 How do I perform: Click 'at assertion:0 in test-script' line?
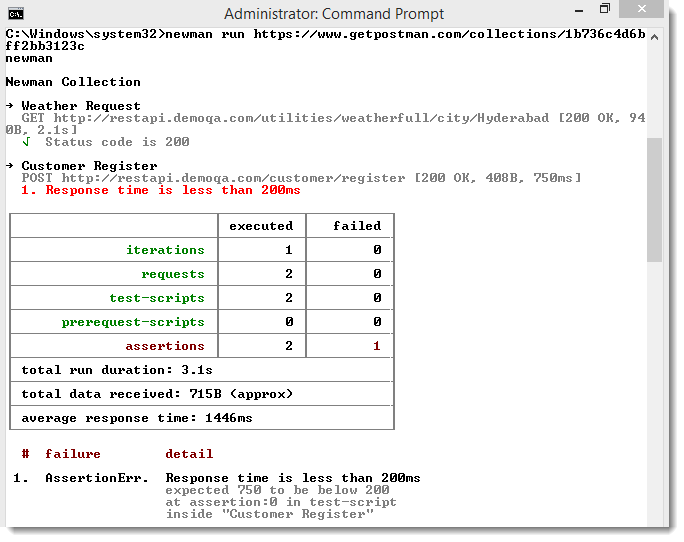coord(281,502)
